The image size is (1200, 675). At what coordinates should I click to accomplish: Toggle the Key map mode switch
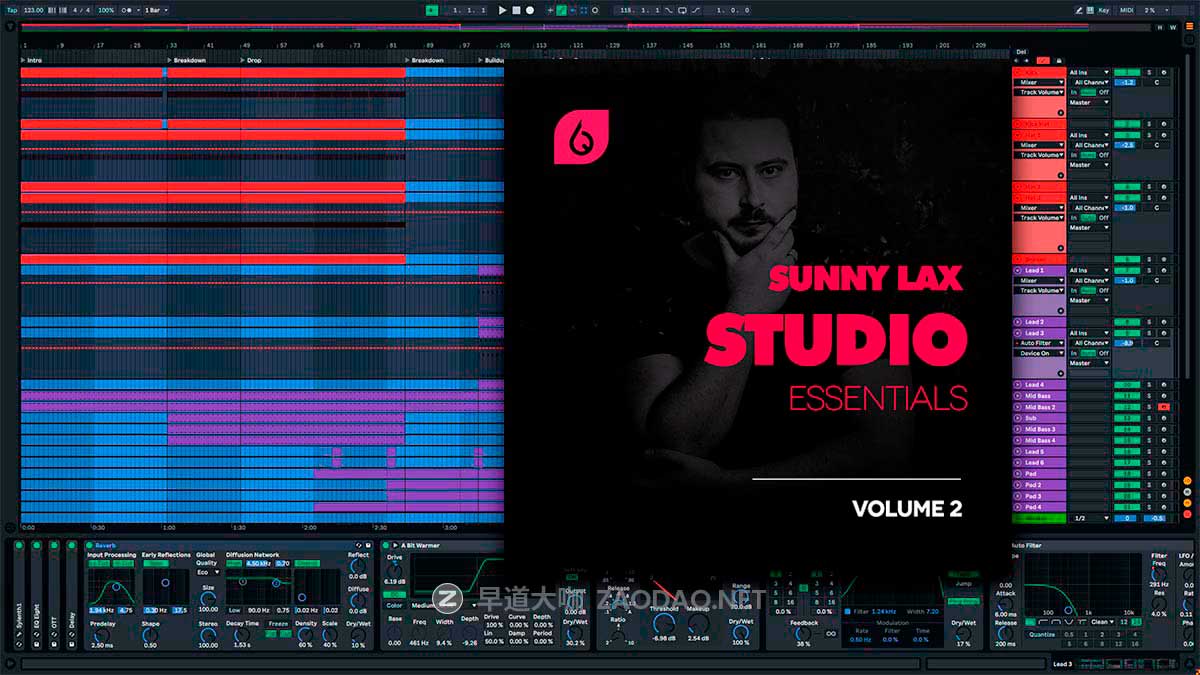click(x=1104, y=10)
